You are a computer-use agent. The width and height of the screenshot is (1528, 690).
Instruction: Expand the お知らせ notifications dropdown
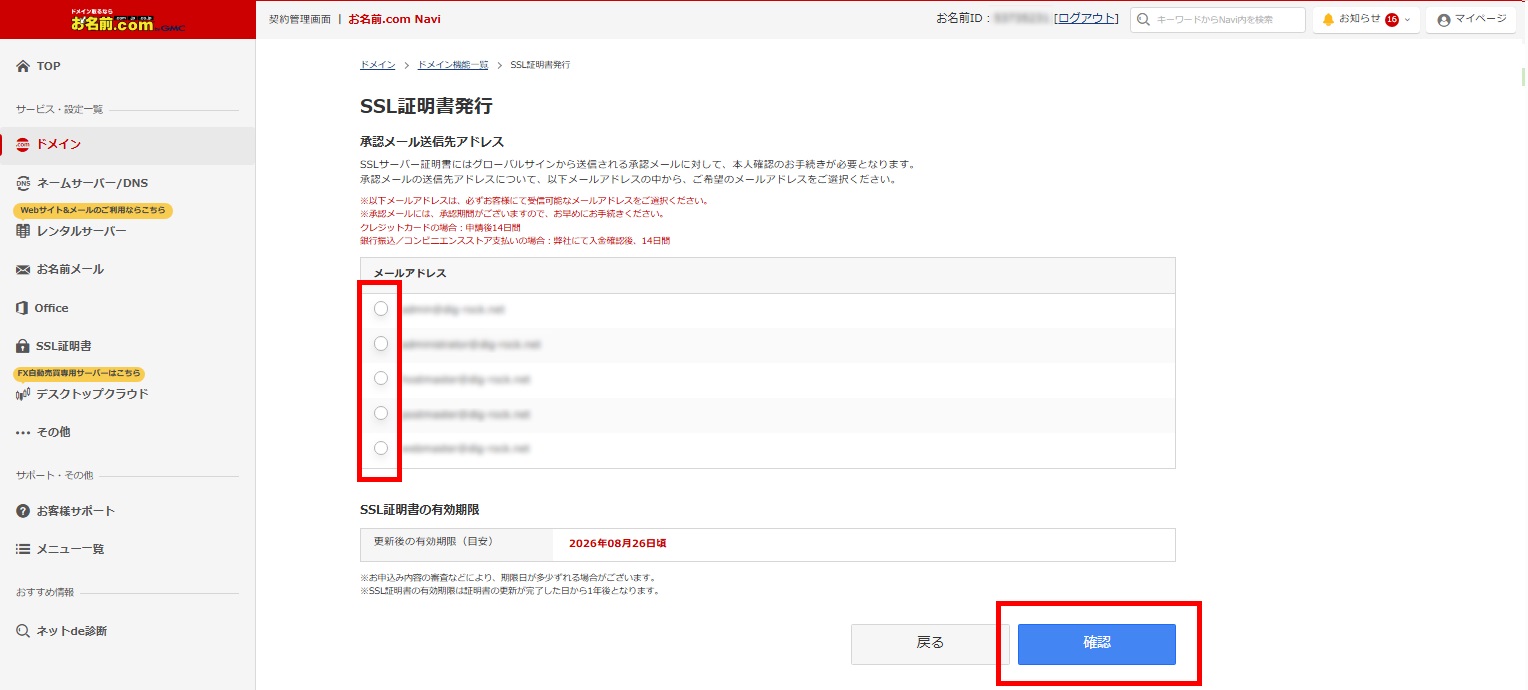pyautogui.click(x=1367, y=20)
